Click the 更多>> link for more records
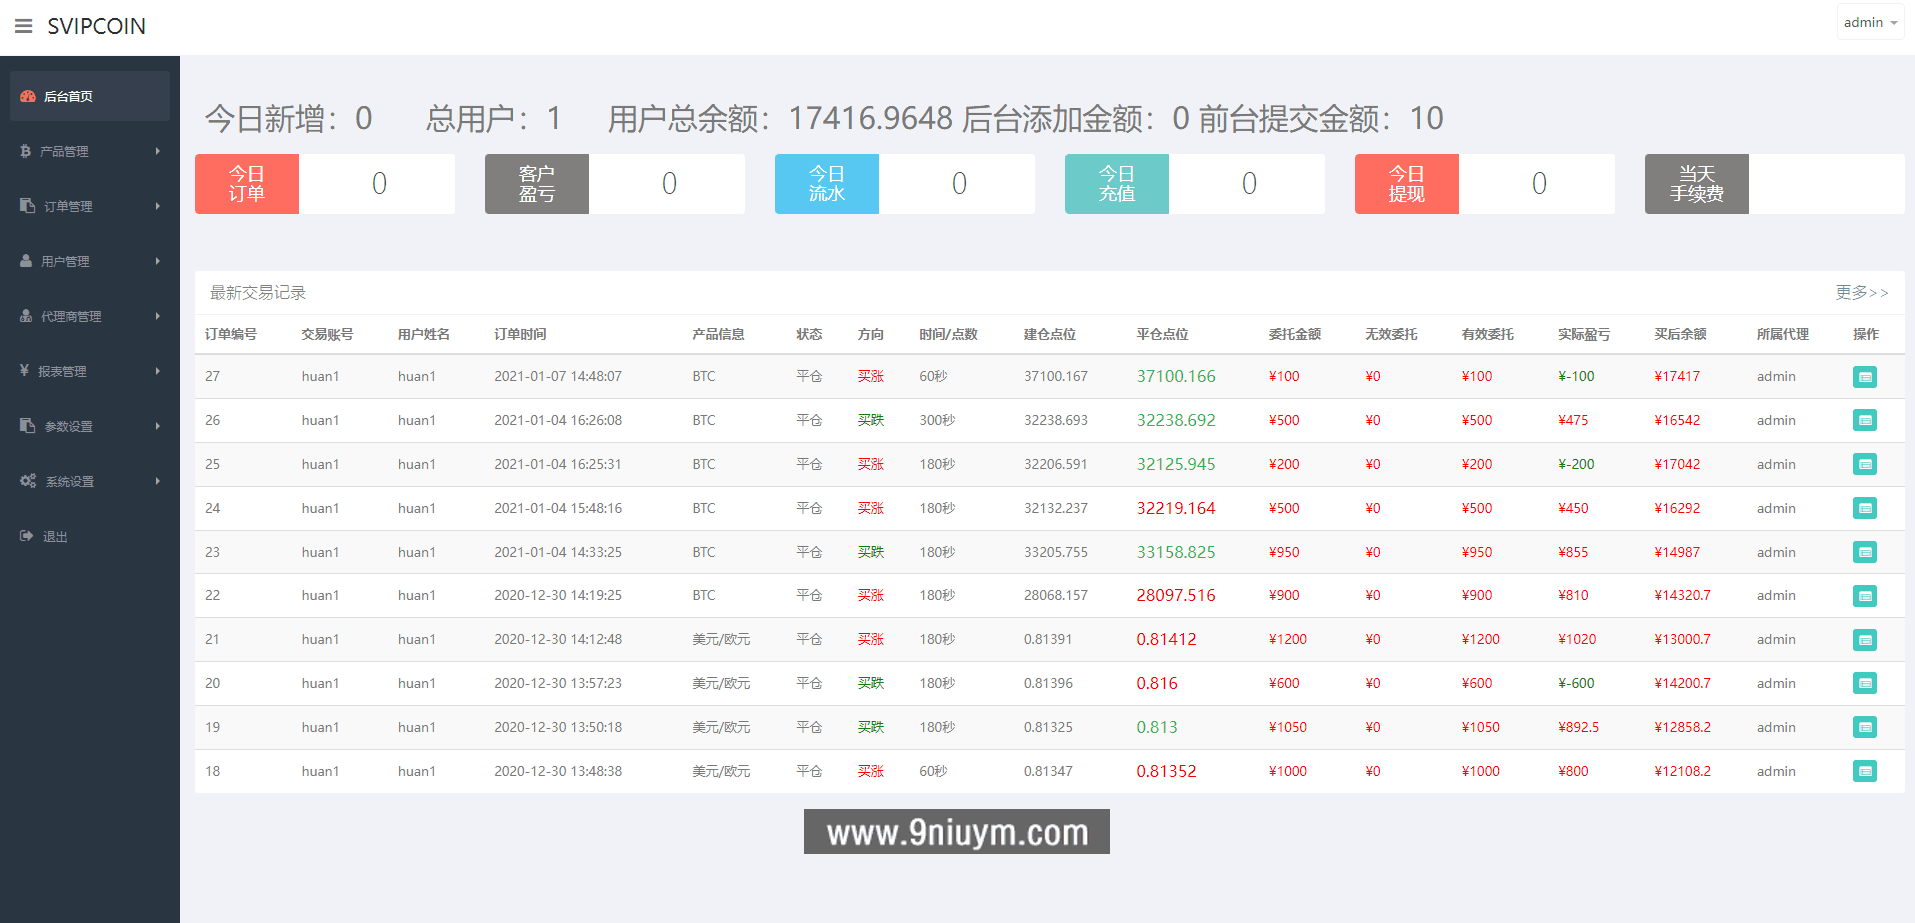The width and height of the screenshot is (1915, 923). point(1861,292)
